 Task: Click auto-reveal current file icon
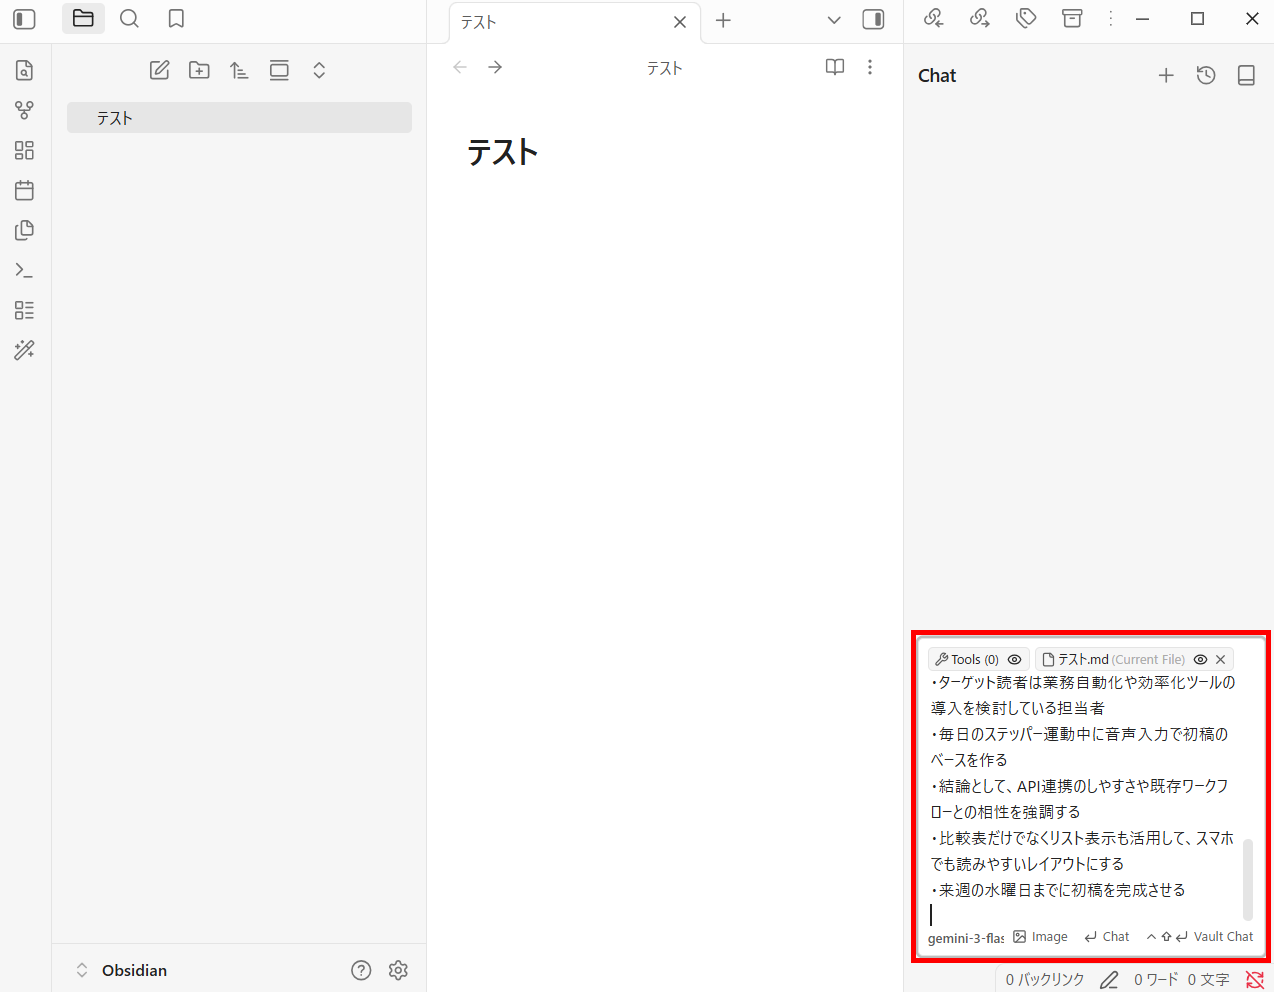[x=279, y=70]
